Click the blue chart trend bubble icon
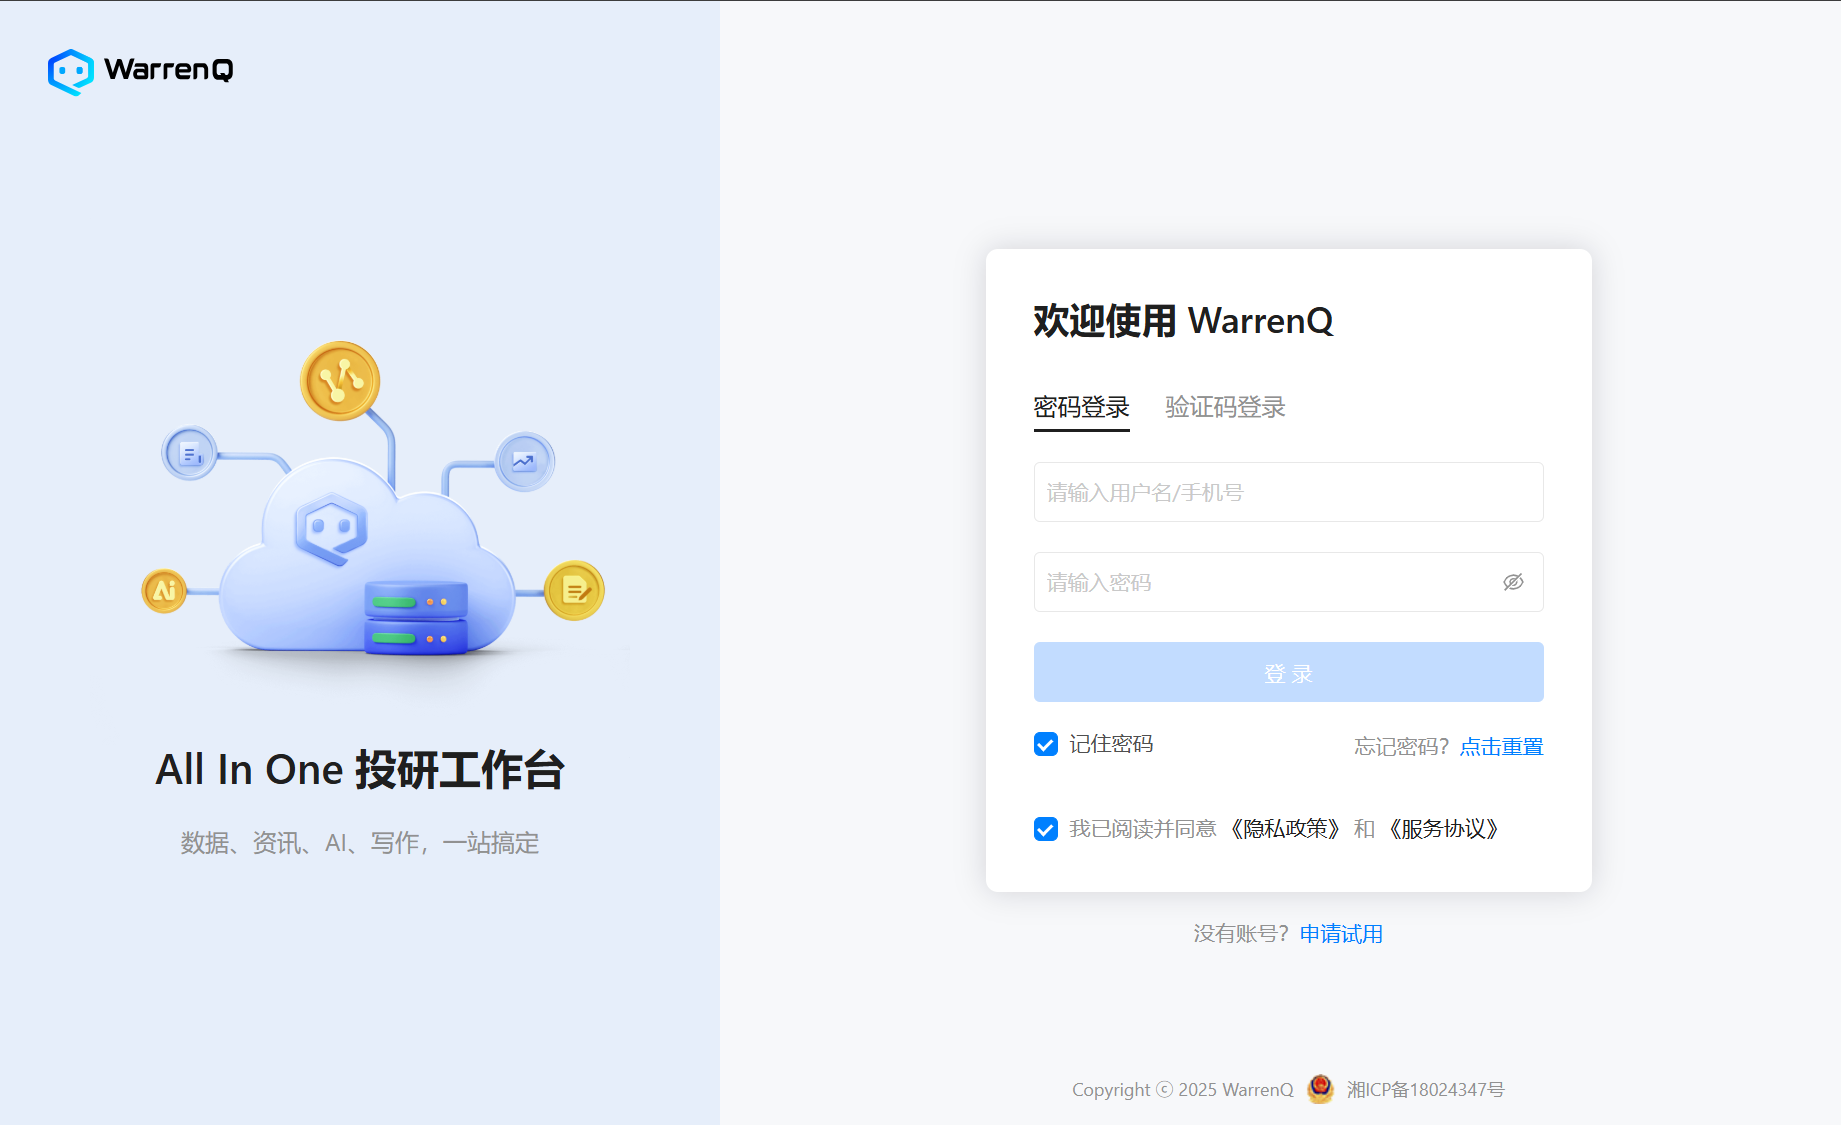Screen dimensions: 1841x1125 [x=525, y=461]
